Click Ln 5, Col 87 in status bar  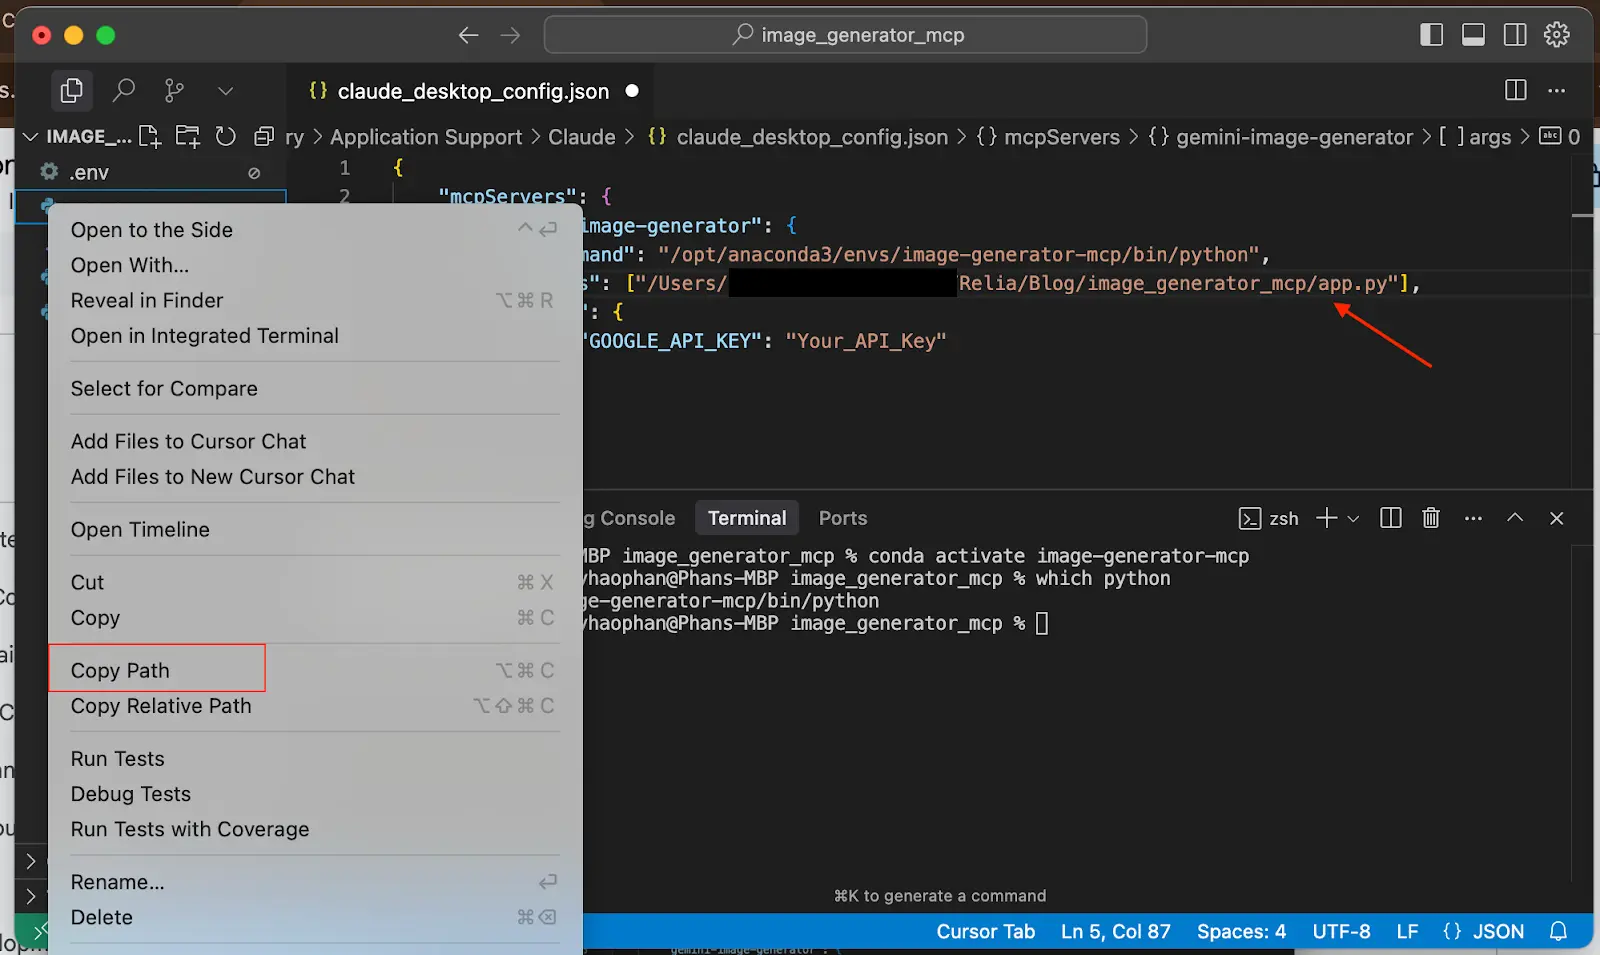(1115, 932)
